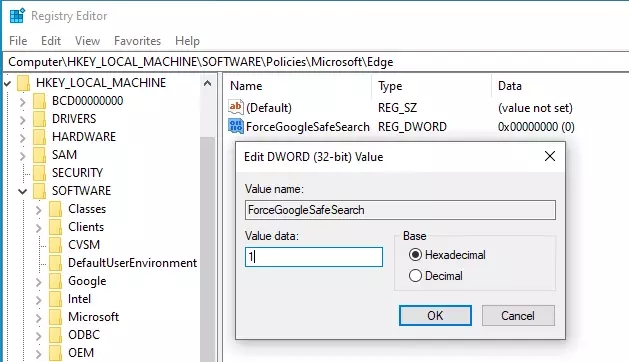The height and width of the screenshot is (362, 629).
Task: Select the Decimal base option
Action: [415, 276]
